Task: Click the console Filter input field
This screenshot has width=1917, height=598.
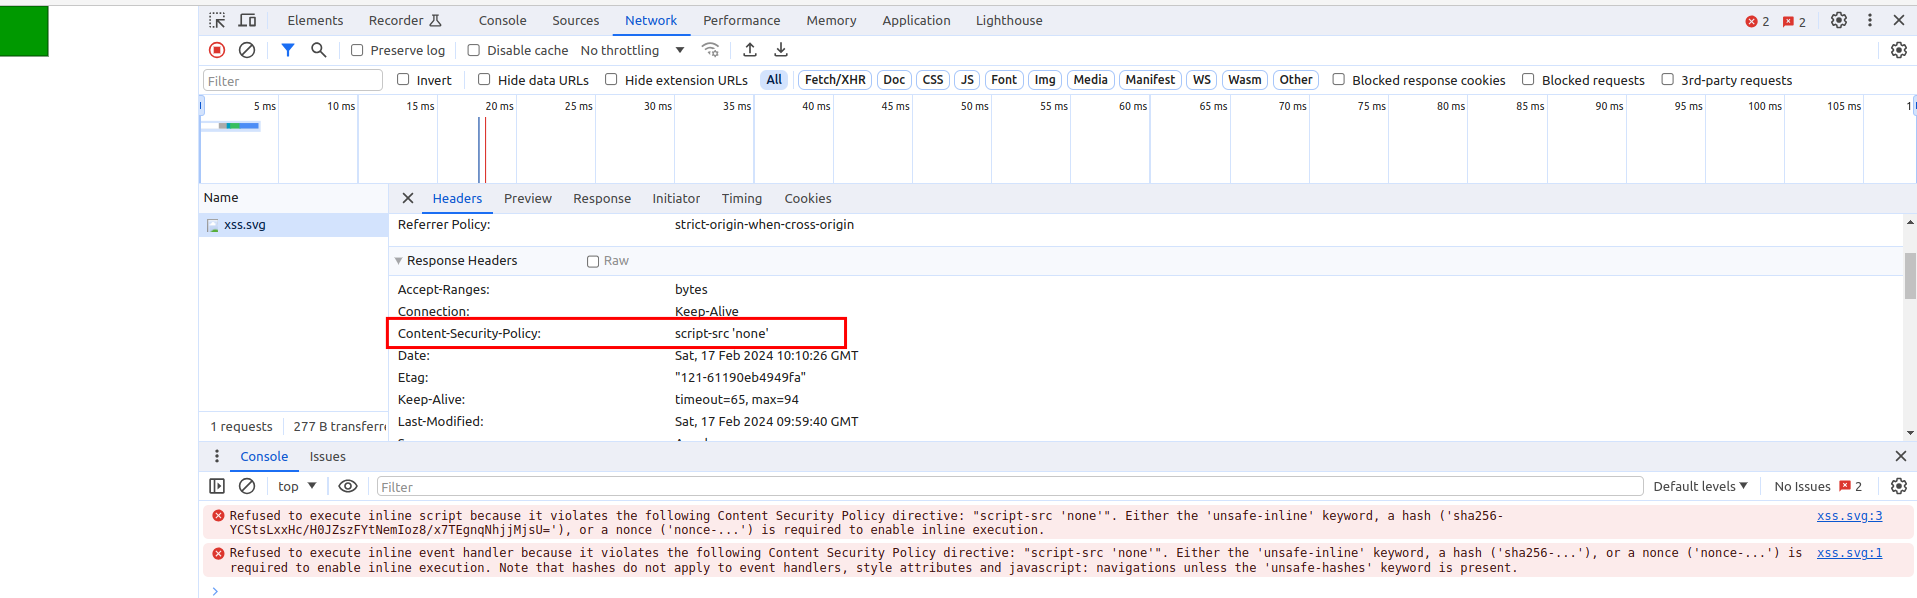Action: (1010, 487)
